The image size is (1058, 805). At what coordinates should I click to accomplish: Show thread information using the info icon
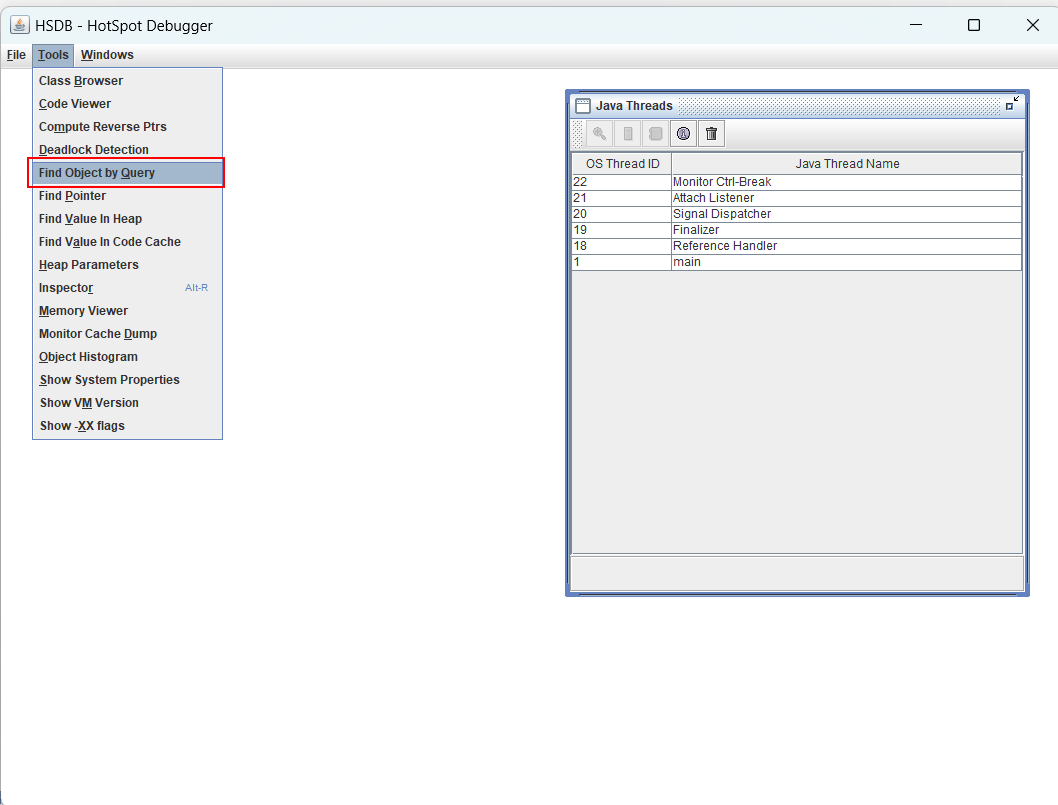(683, 133)
